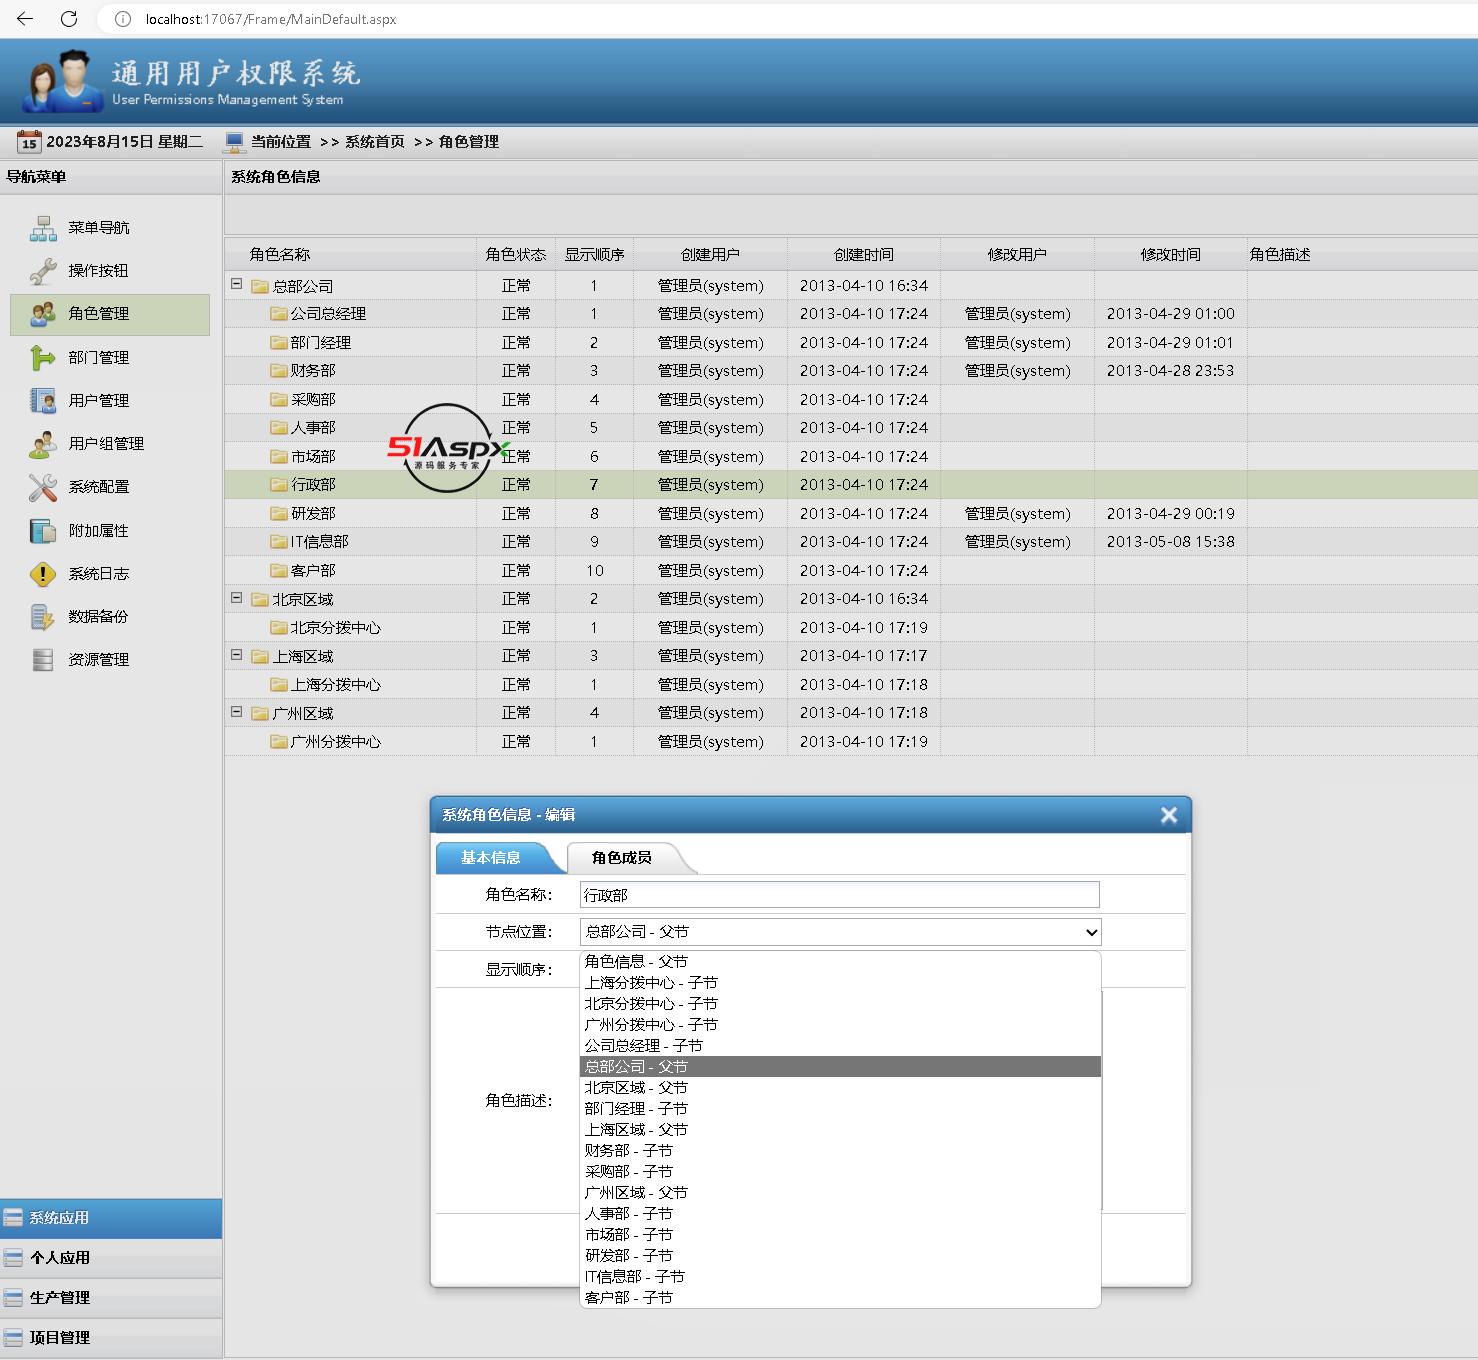Collapse the 北京区域 tree node
The height and width of the screenshot is (1360, 1478).
237,598
